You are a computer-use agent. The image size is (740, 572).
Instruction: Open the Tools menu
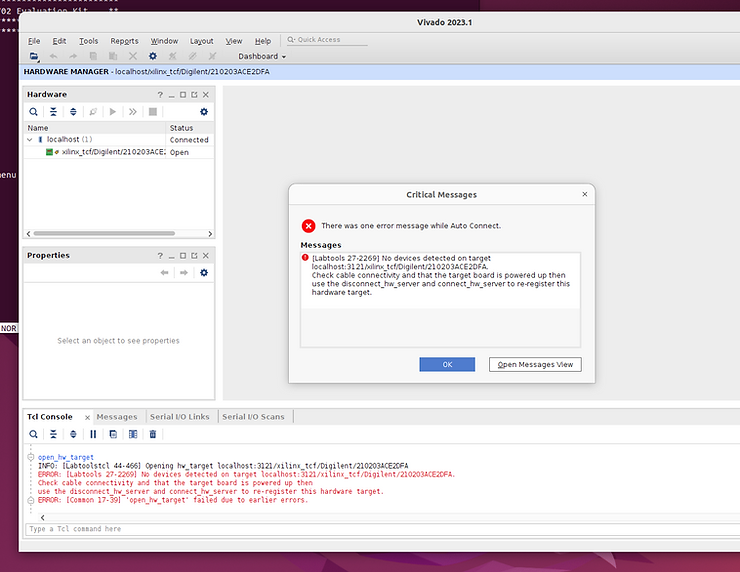click(x=89, y=41)
